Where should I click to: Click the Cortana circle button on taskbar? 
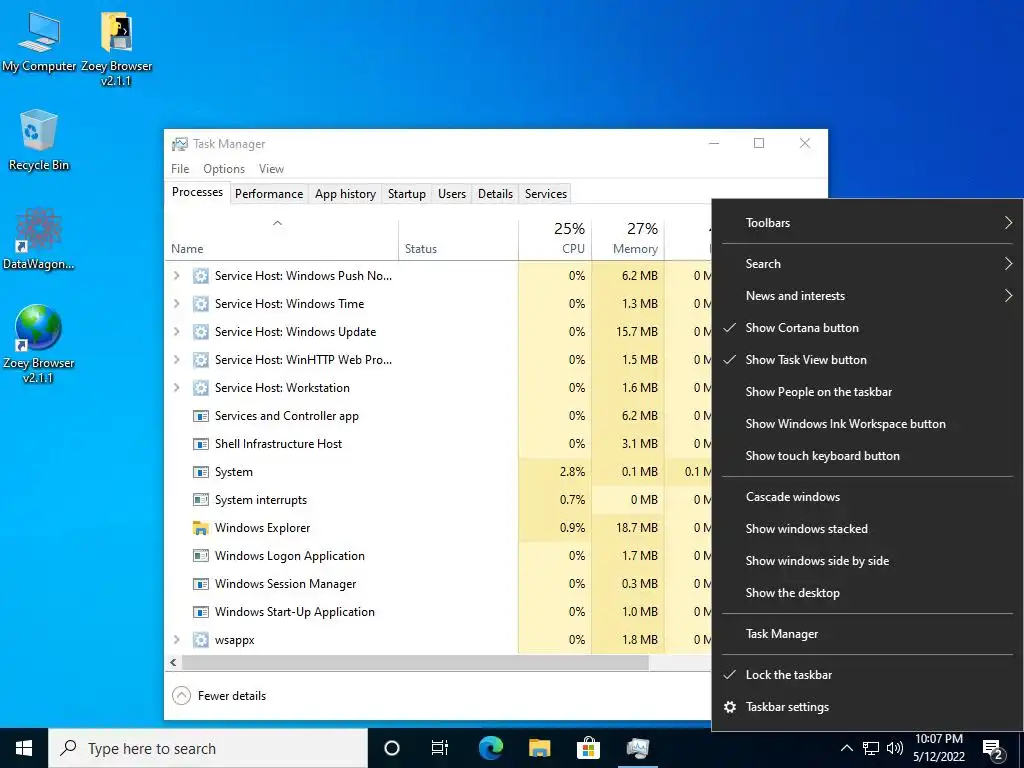pos(391,748)
